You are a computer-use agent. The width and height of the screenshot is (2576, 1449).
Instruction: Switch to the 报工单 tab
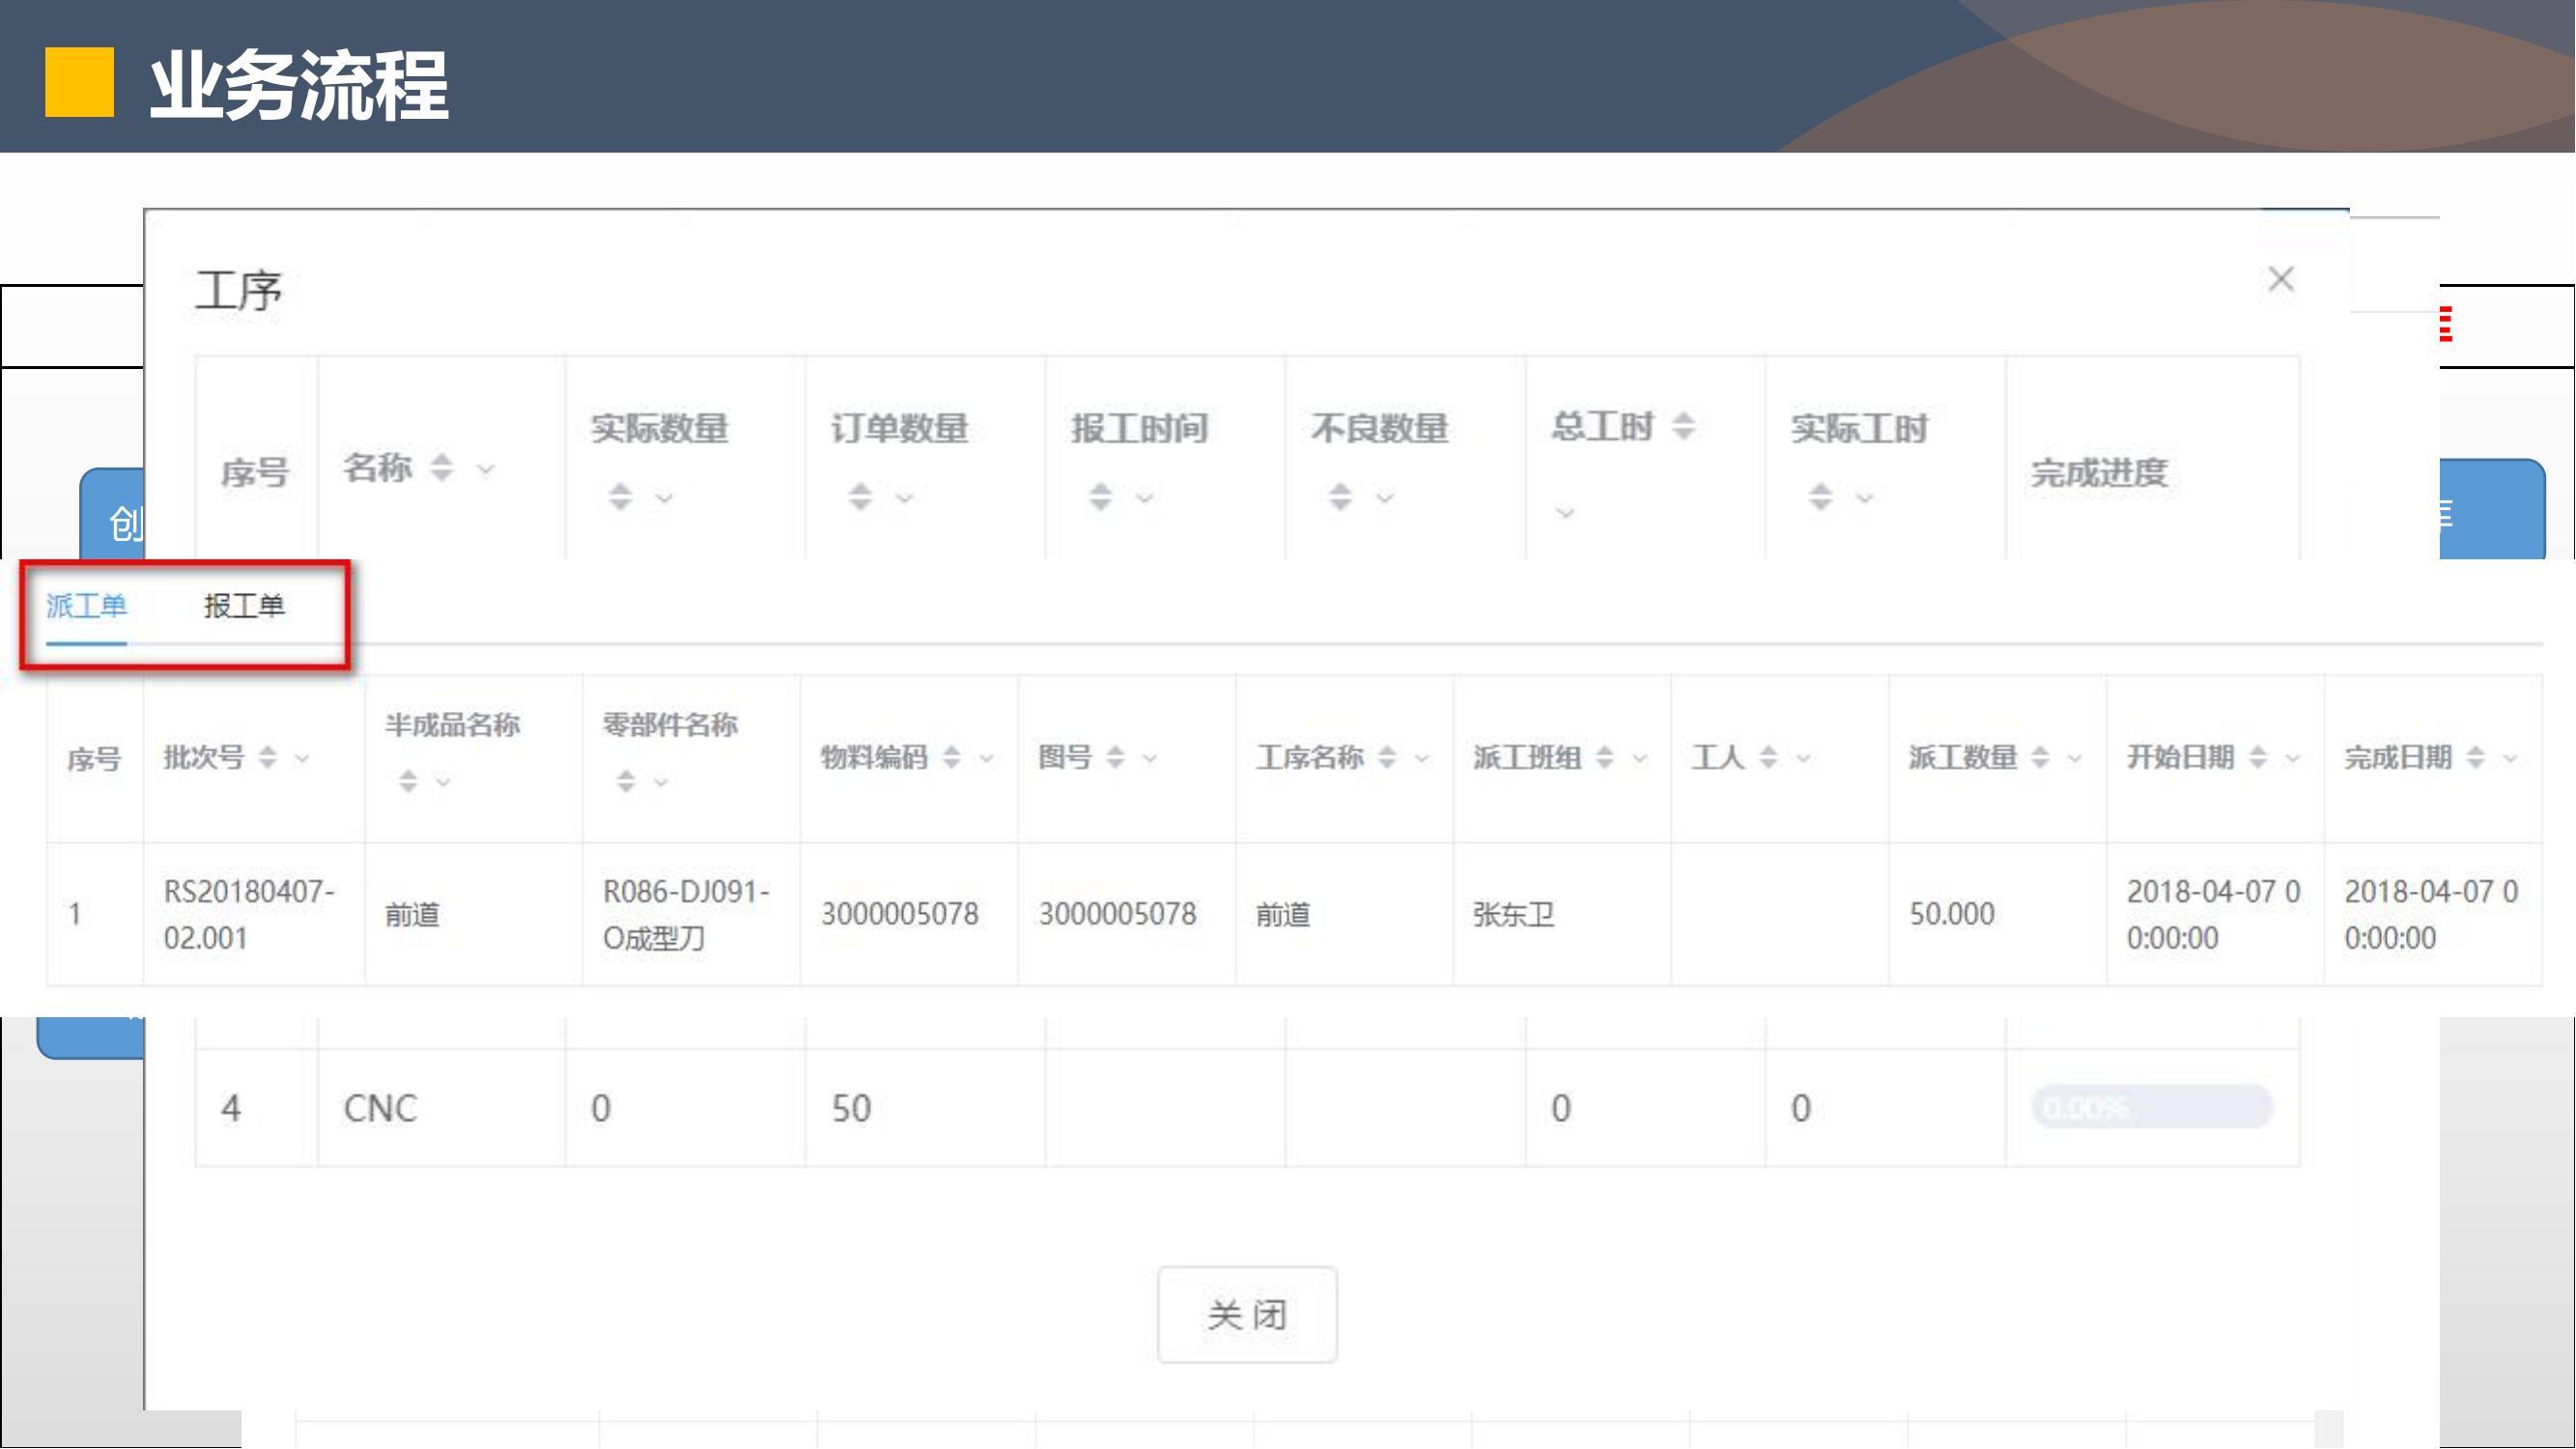[244, 605]
